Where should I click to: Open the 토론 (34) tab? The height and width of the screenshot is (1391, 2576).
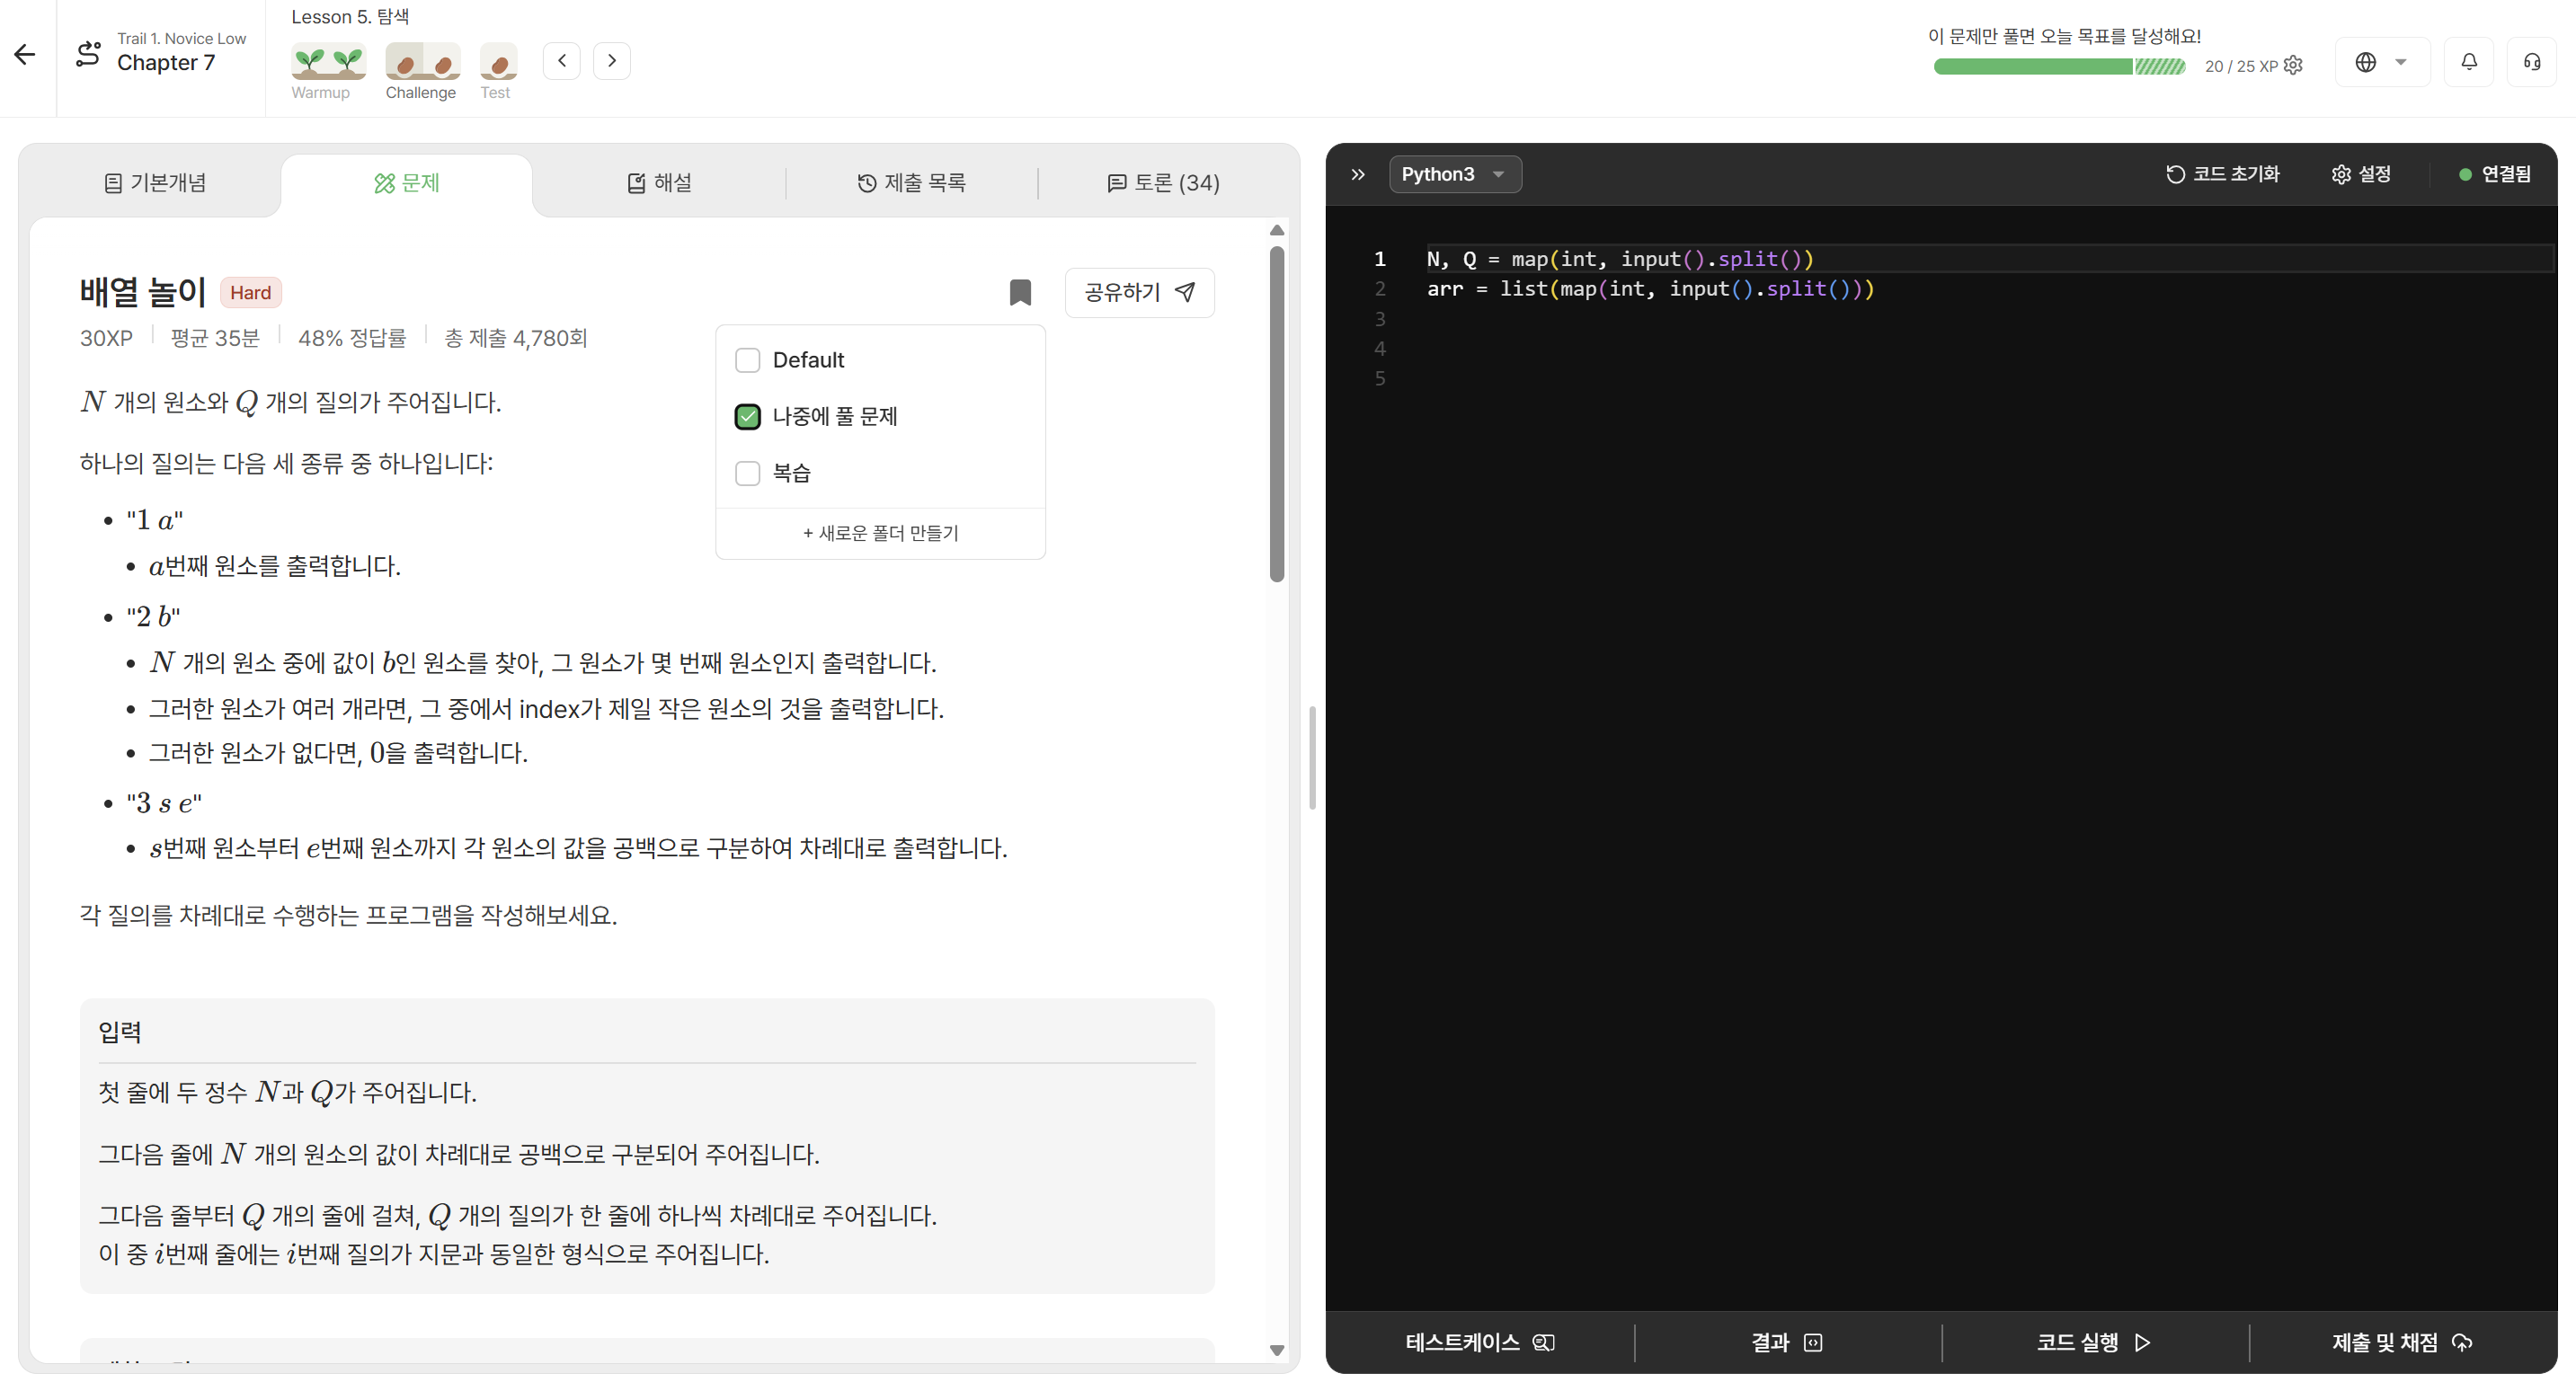1163,182
